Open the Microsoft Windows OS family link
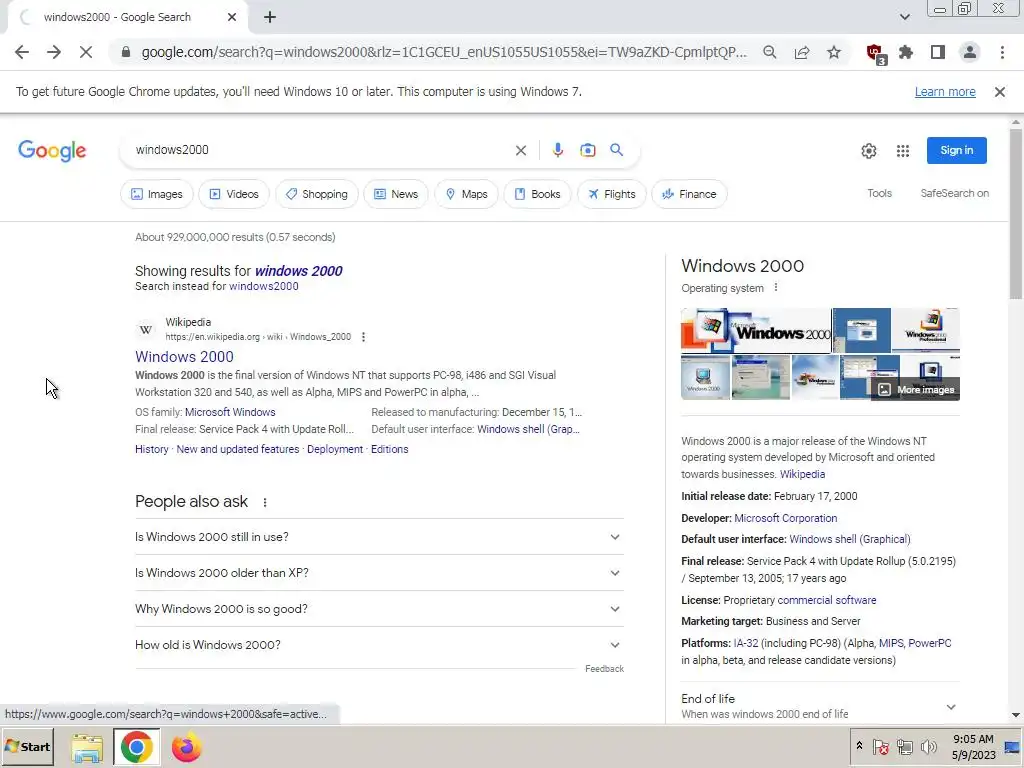The image size is (1024, 768). click(230, 412)
